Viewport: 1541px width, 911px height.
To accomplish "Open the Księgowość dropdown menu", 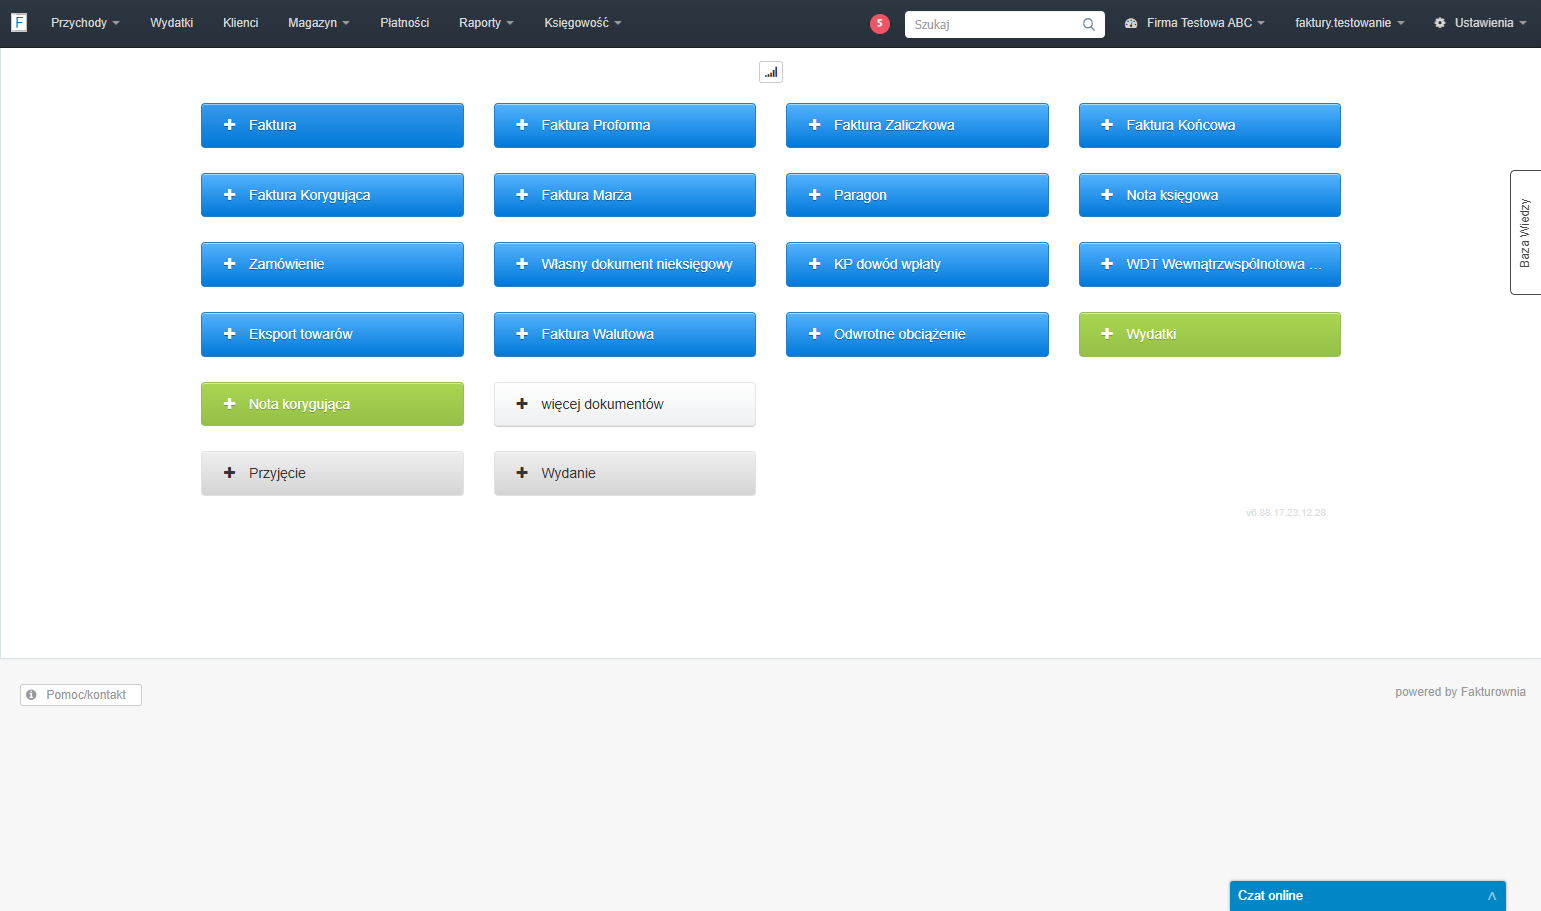I will 583,23.
